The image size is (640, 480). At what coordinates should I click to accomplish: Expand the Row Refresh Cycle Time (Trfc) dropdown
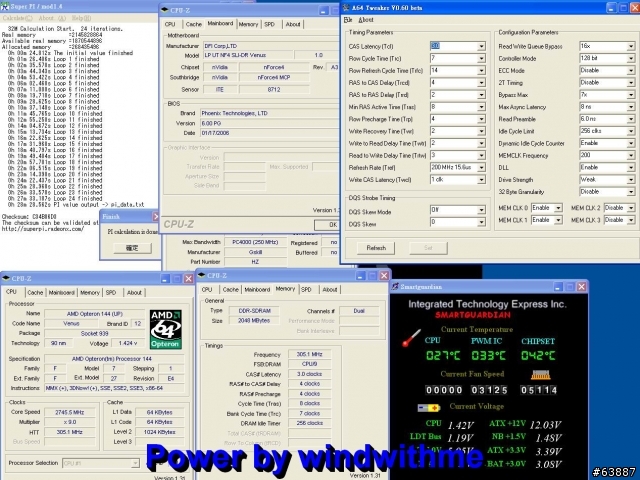tap(482, 71)
